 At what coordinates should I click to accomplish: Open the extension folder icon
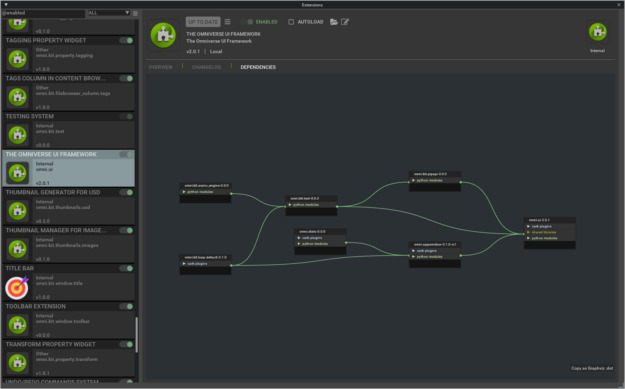click(x=334, y=22)
